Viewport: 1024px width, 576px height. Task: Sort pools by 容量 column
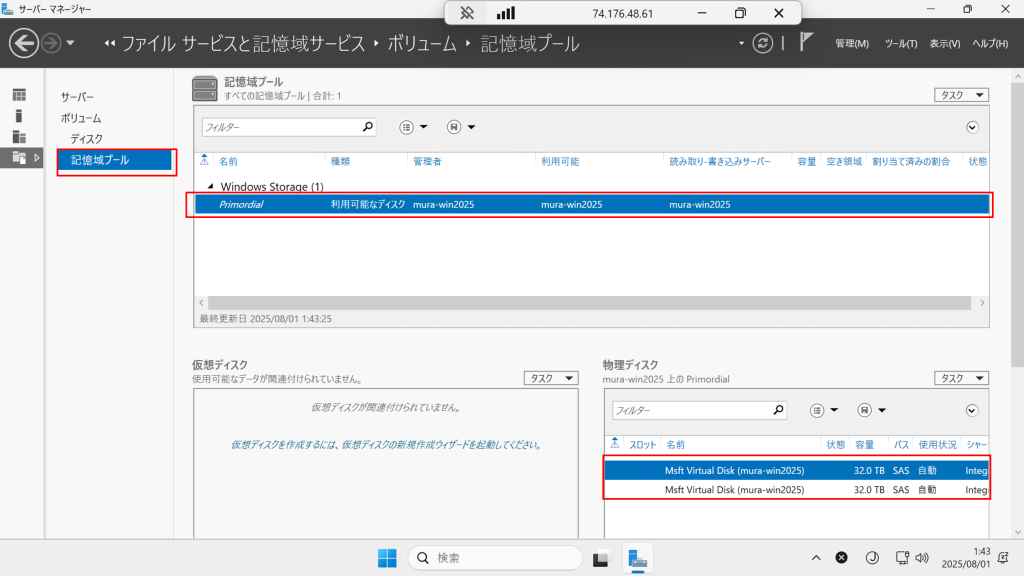(x=807, y=161)
